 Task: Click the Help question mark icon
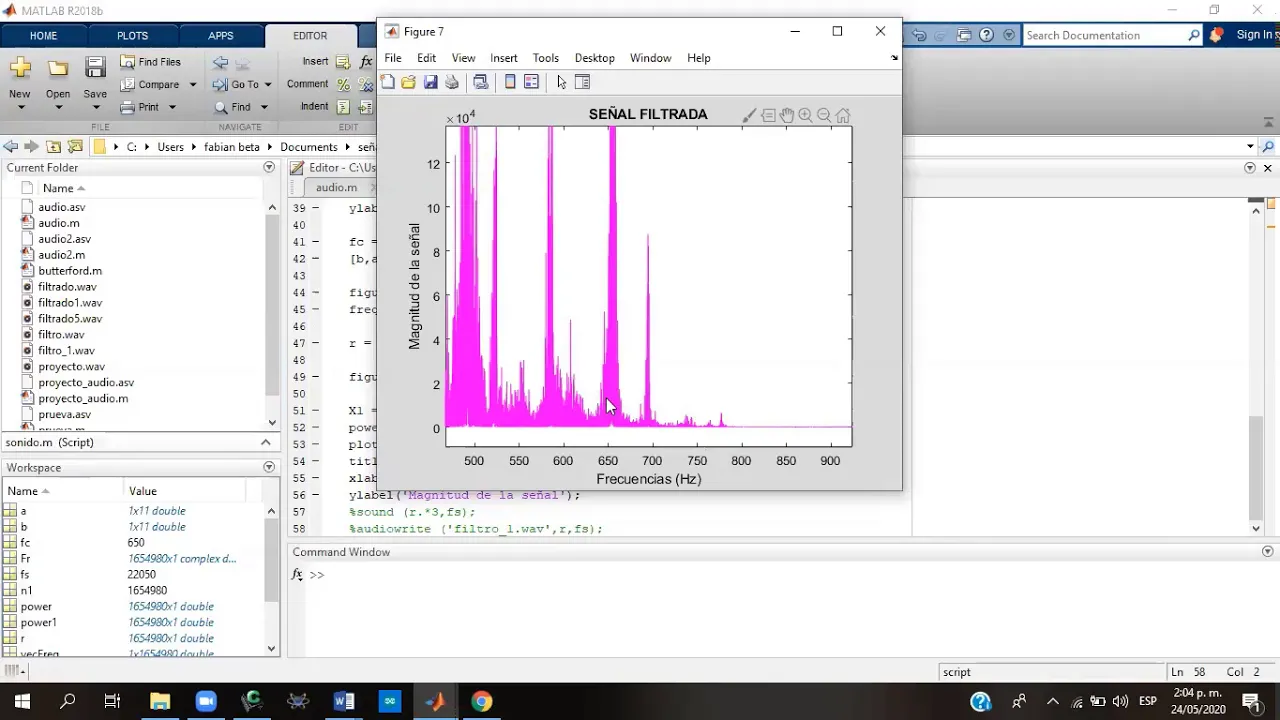(x=987, y=35)
